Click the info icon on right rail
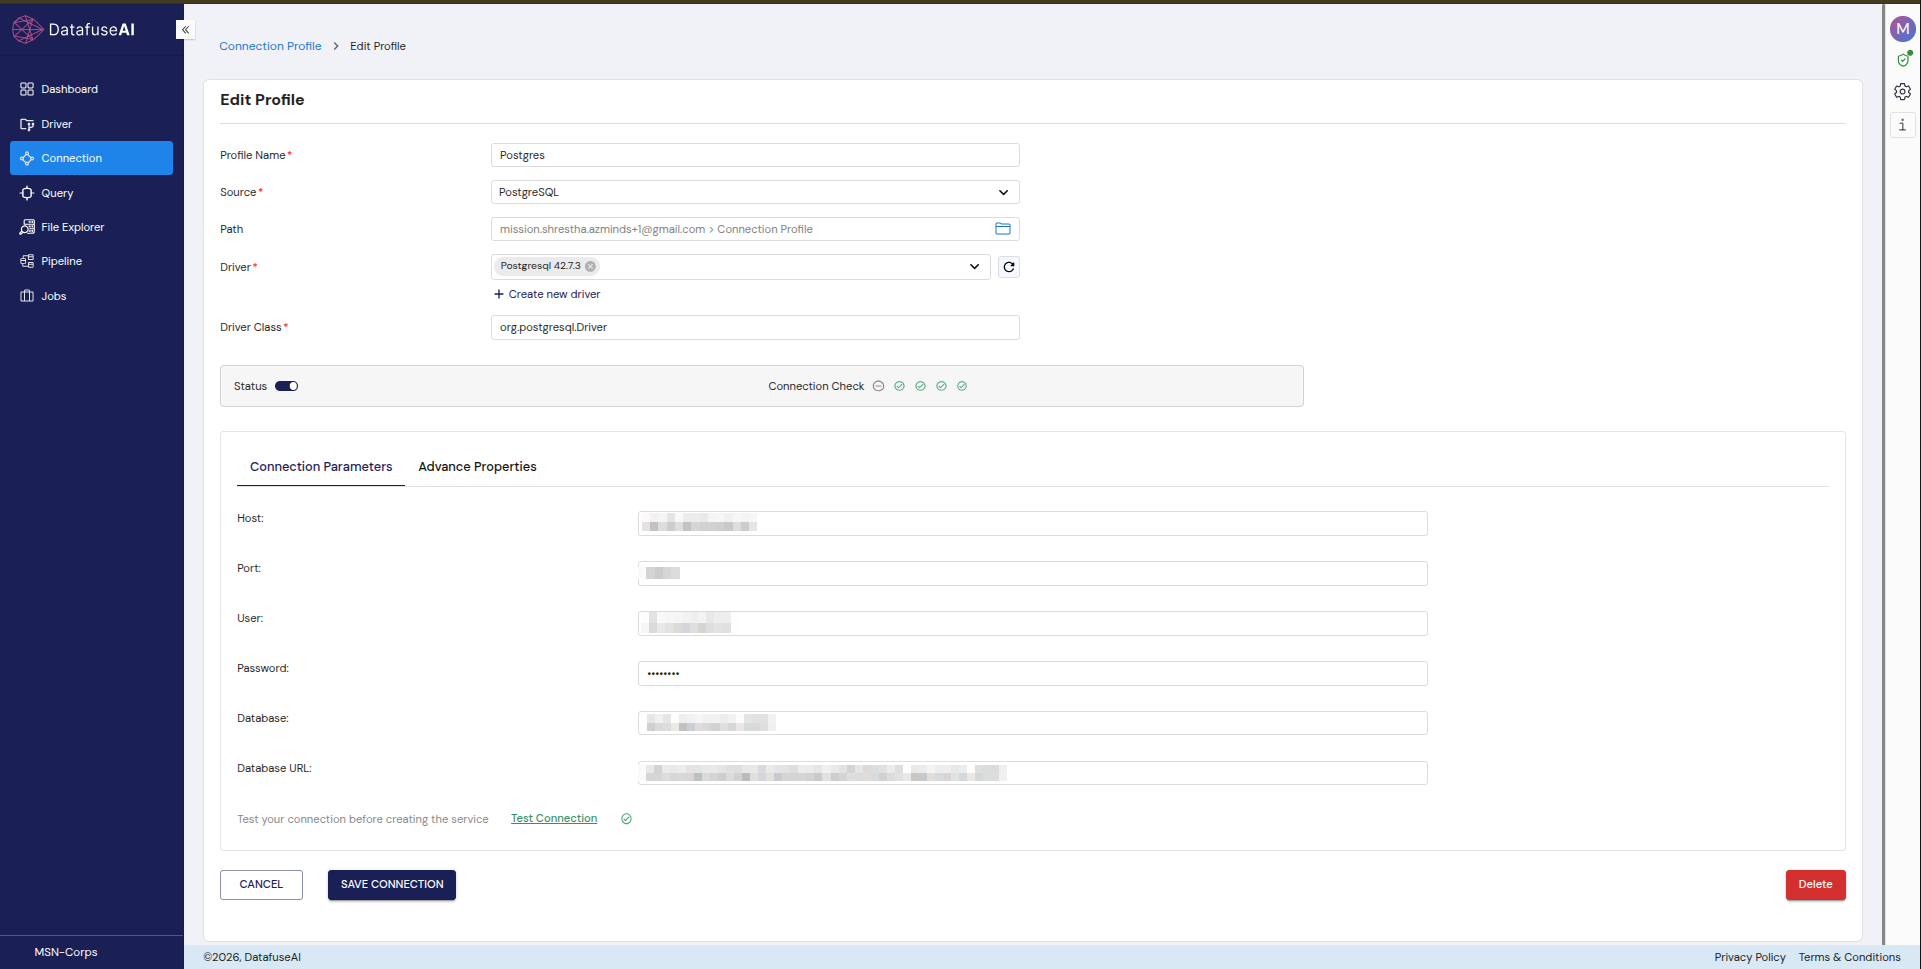Screen dimensions: 1921x969 pos(1902,125)
